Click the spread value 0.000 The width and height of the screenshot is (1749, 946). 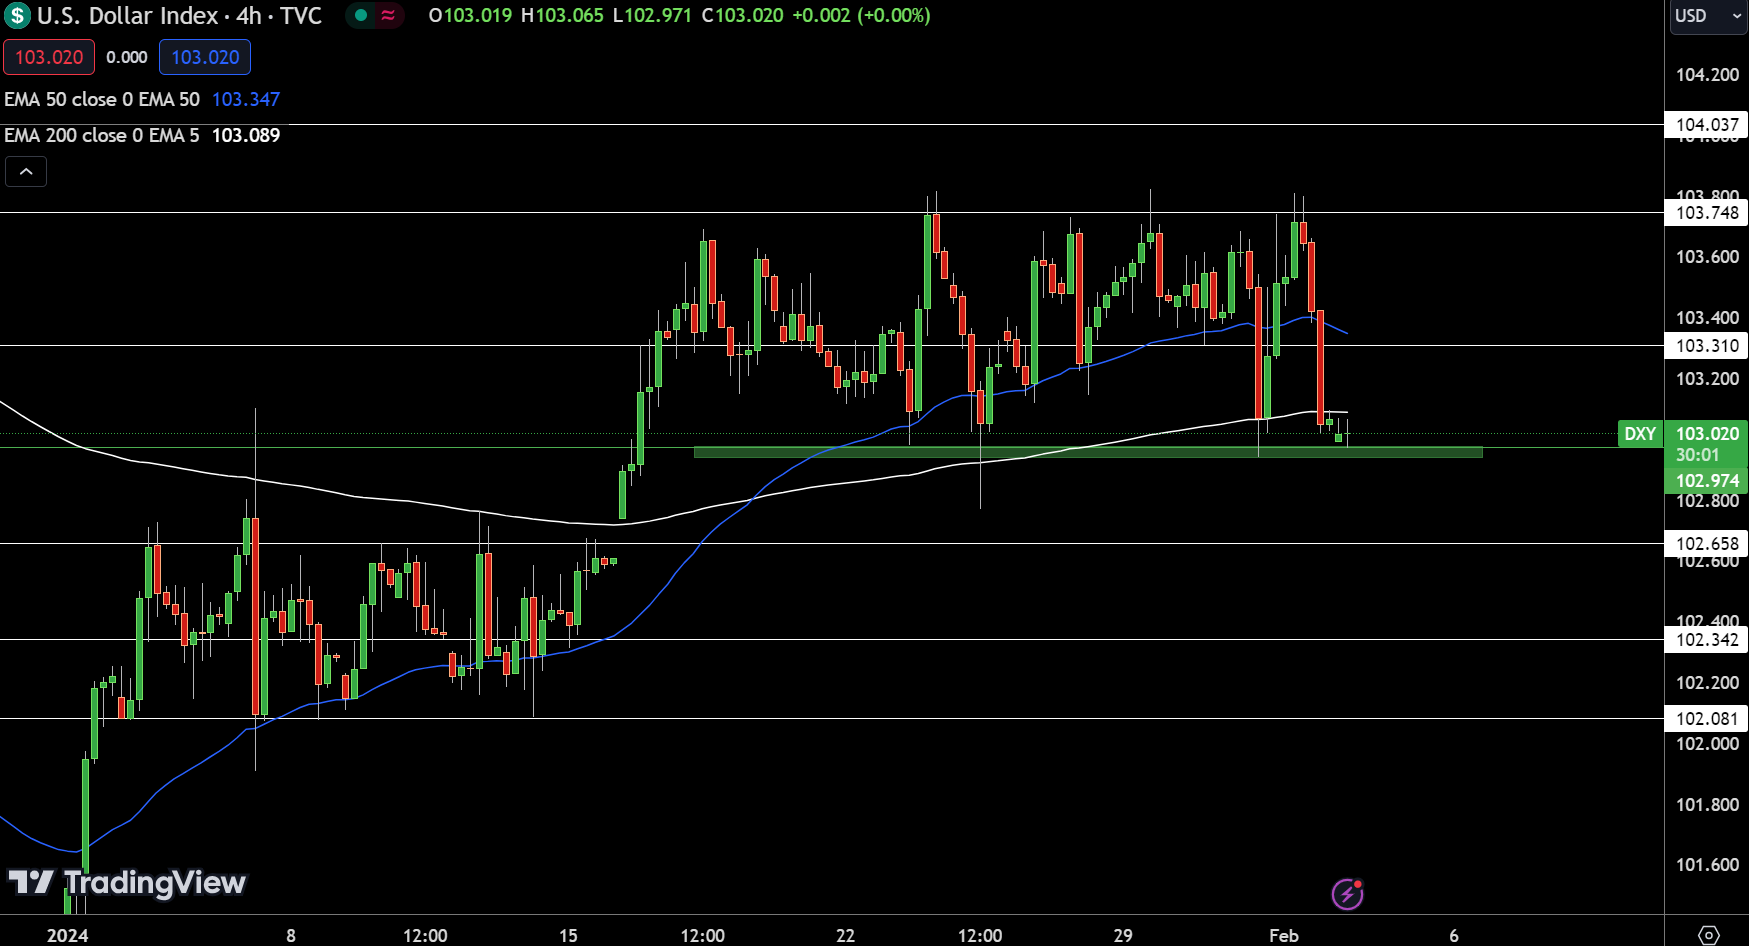(127, 57)
